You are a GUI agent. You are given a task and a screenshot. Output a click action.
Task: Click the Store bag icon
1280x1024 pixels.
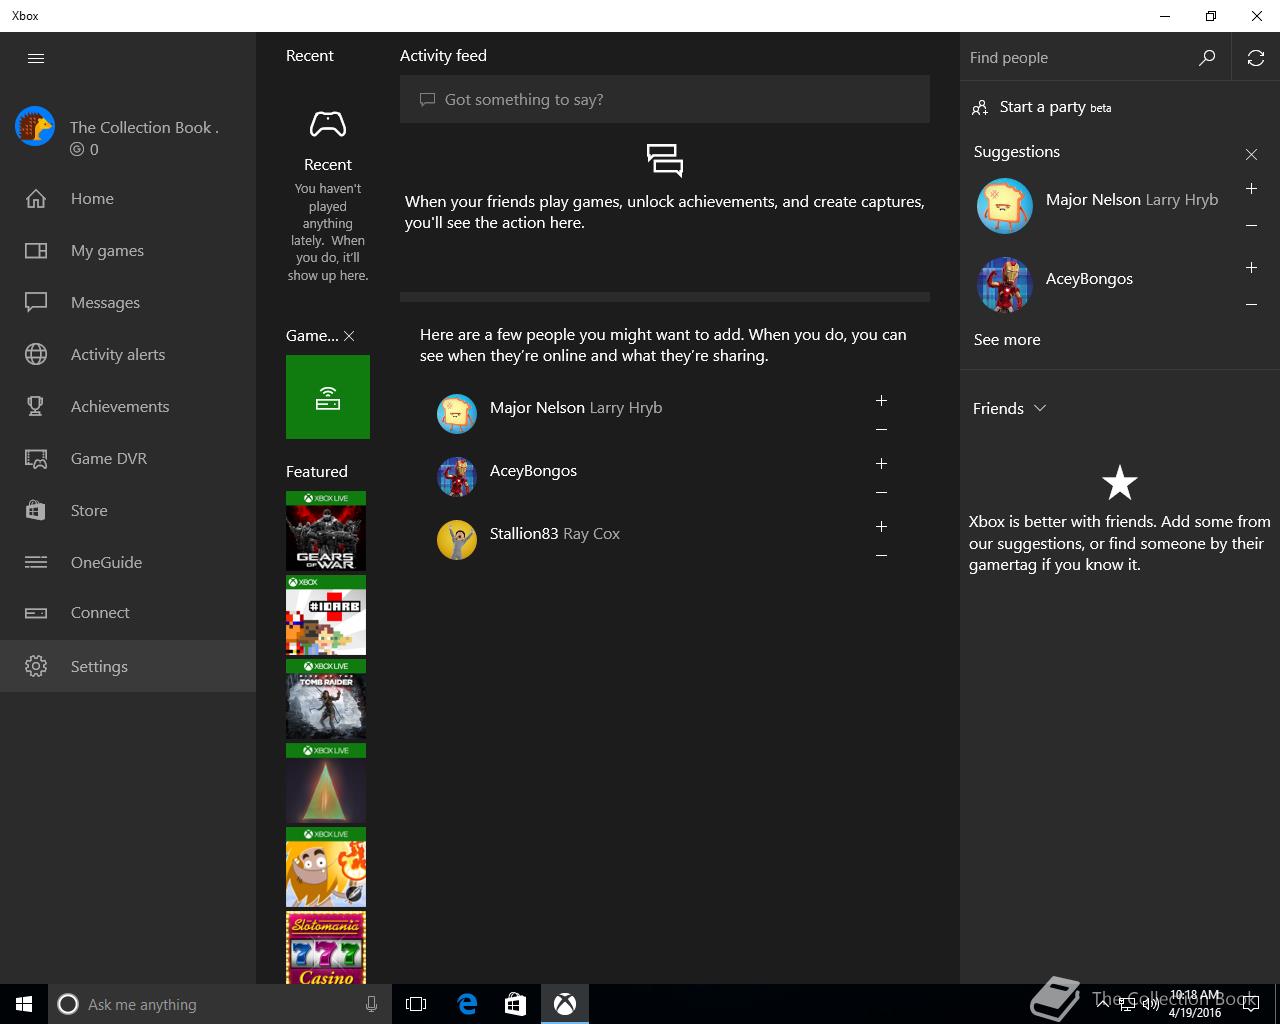click(x=36, y=510)
